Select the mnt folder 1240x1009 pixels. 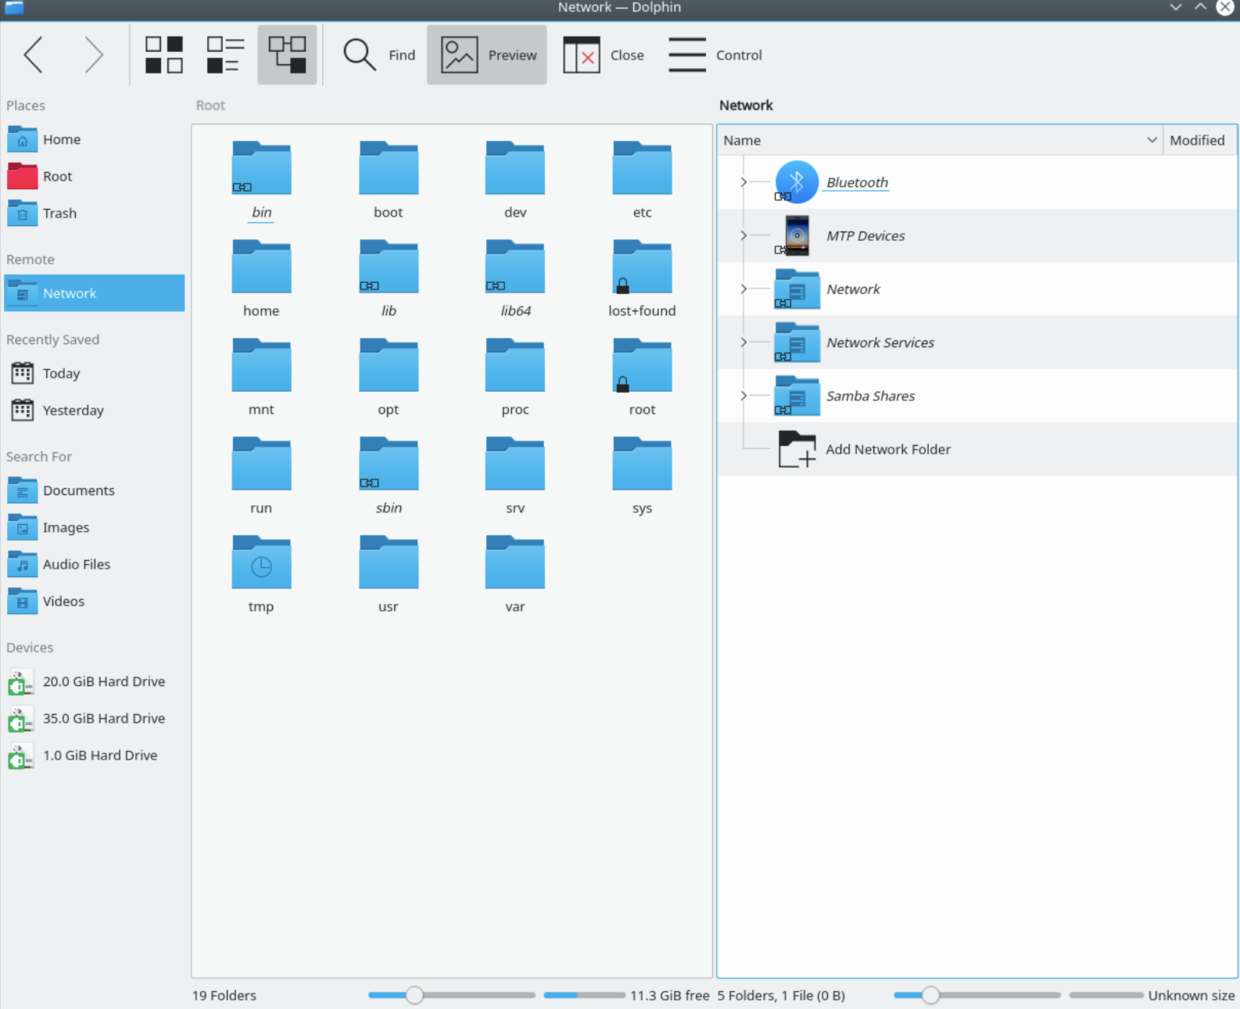click(x=261, y=377)
